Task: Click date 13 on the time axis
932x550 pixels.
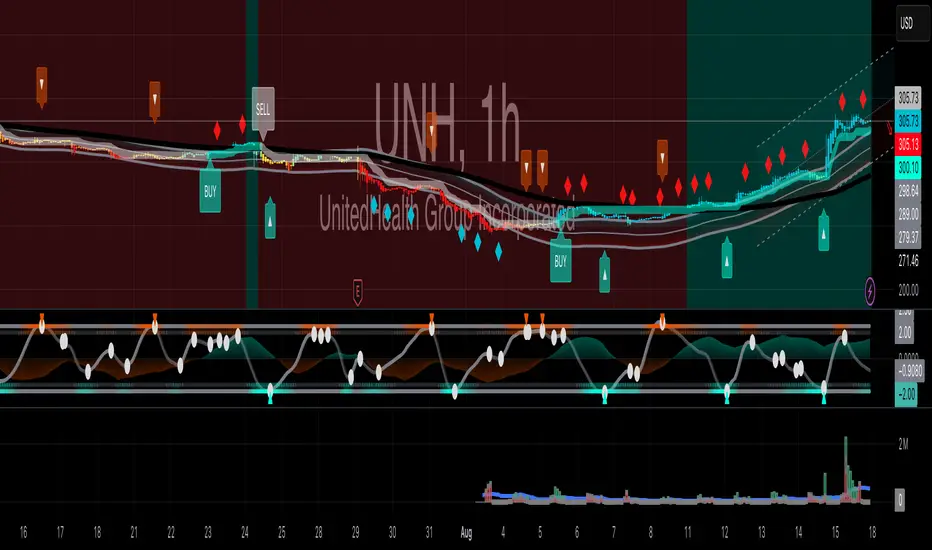Action: click(761, 532)
